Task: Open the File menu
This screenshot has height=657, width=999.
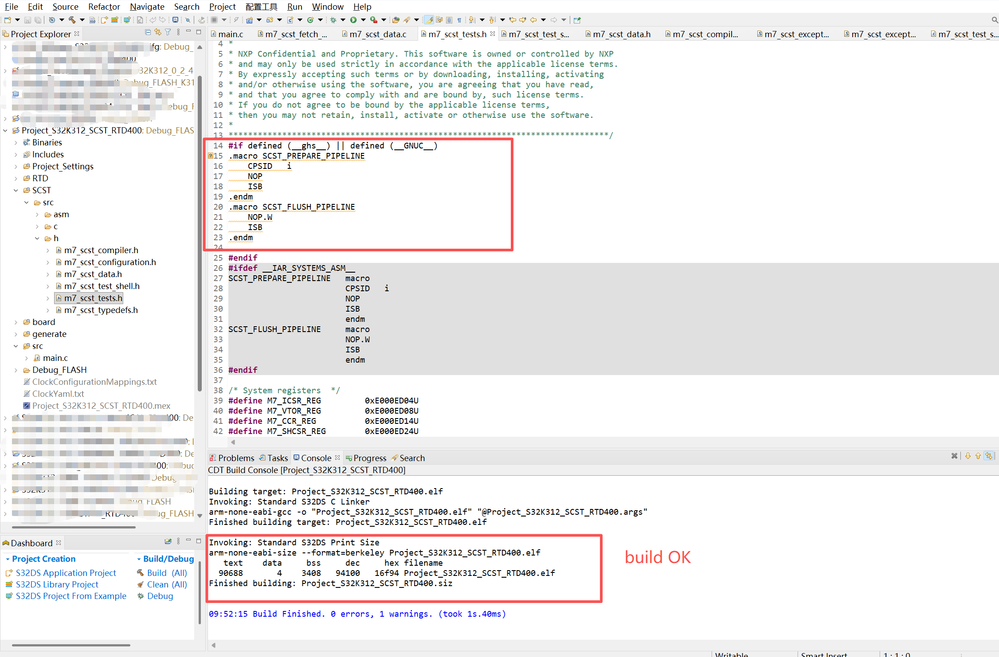Action: (x=11, y=6)
